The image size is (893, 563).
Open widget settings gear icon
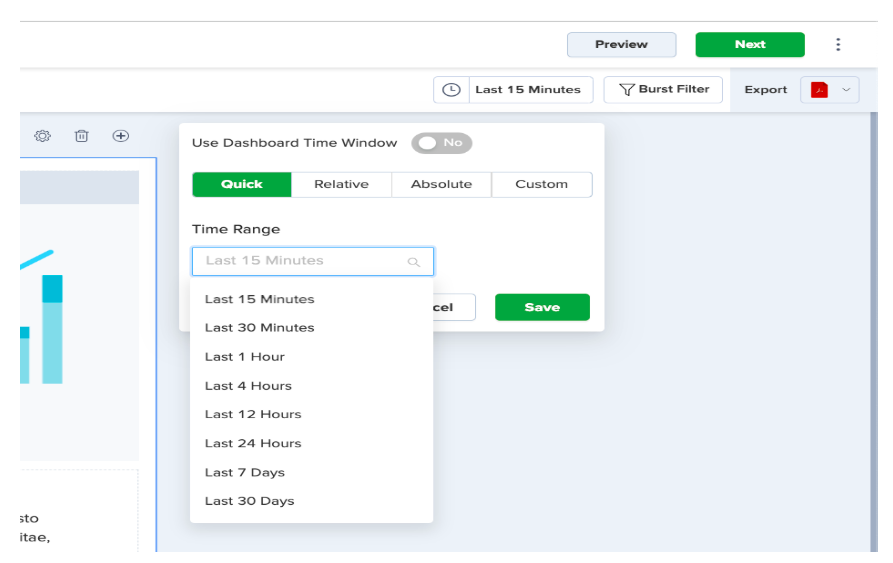pyautogui.click(x=42, y=136)
